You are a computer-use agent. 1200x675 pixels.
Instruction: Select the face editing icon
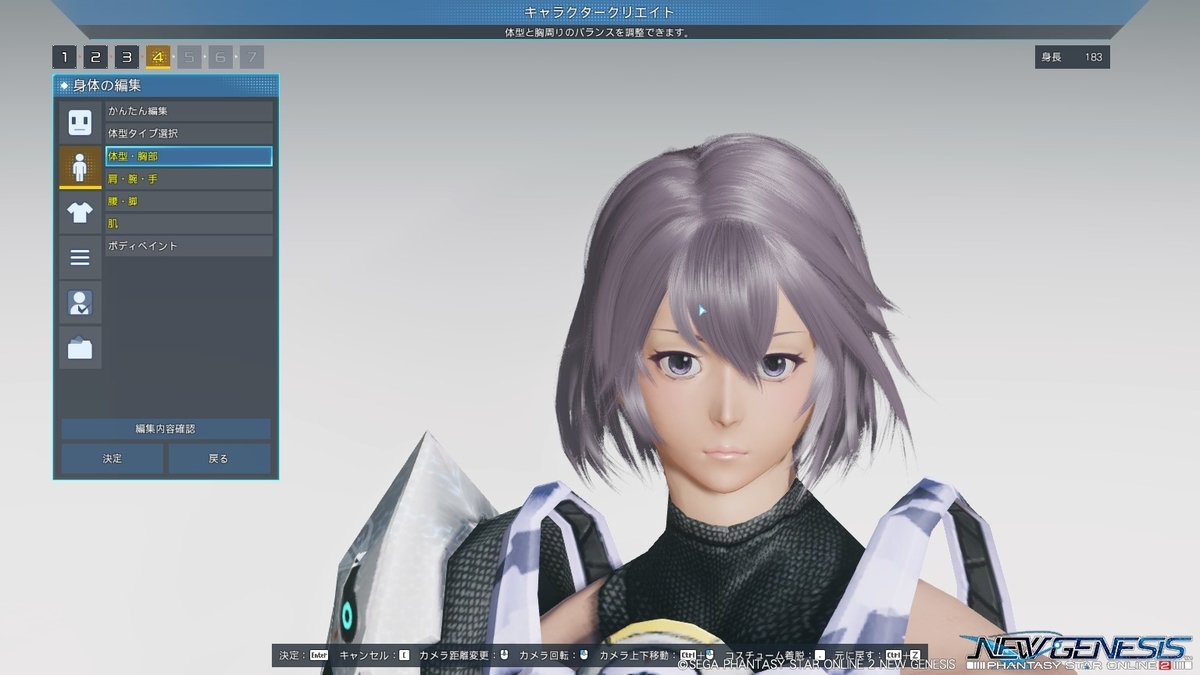(x=80, y=122)
